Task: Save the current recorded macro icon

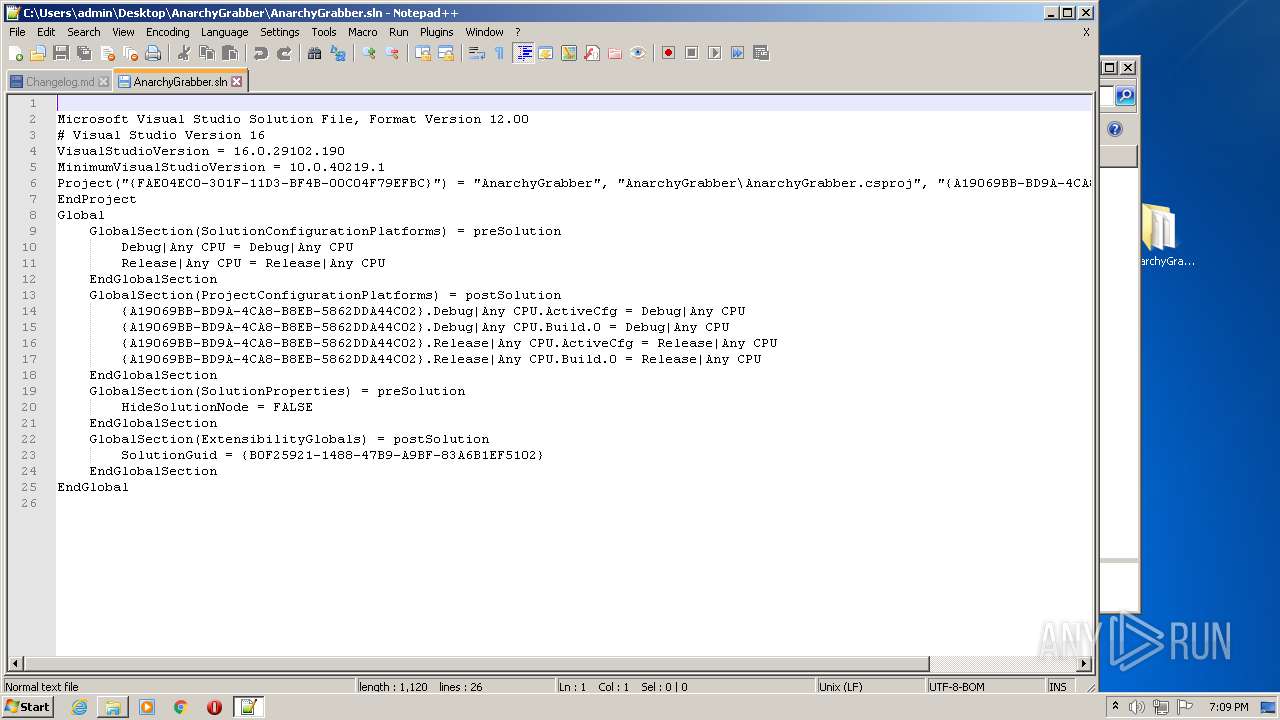Action: click(x=760, y=53)
